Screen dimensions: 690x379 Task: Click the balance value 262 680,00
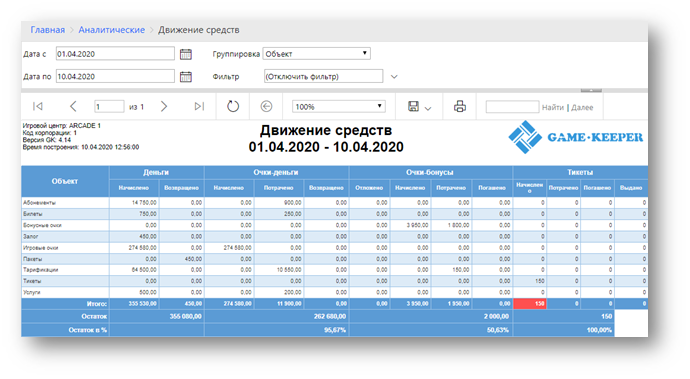[330, 316]
